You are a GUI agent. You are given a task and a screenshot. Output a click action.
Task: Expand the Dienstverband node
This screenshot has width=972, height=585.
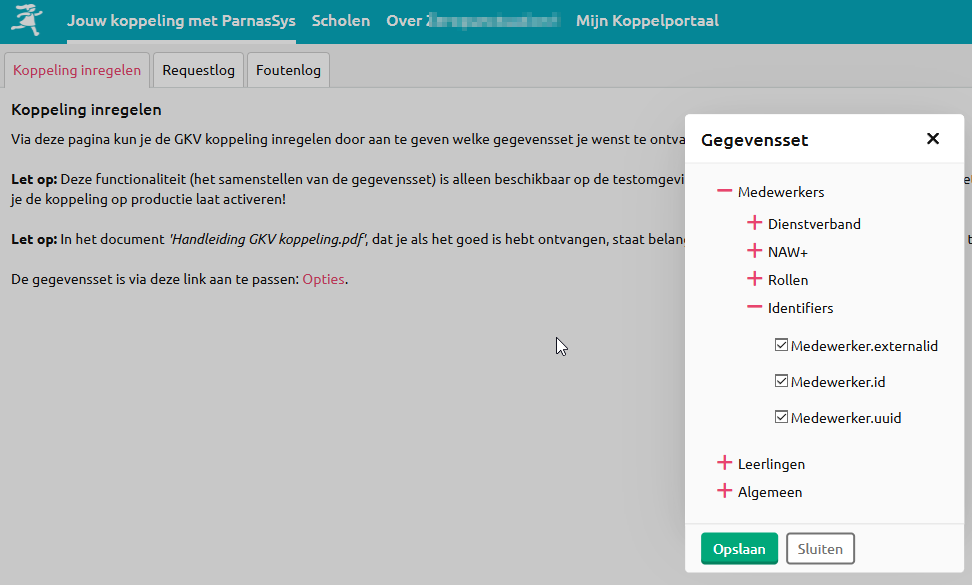click(754, 223)
